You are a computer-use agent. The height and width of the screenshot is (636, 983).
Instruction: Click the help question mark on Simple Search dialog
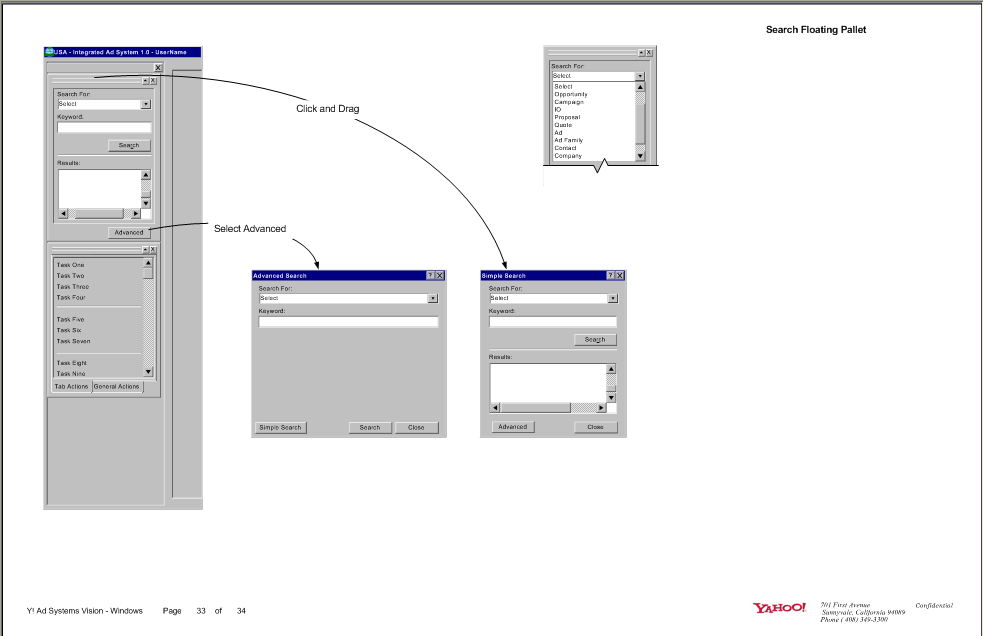611,276
